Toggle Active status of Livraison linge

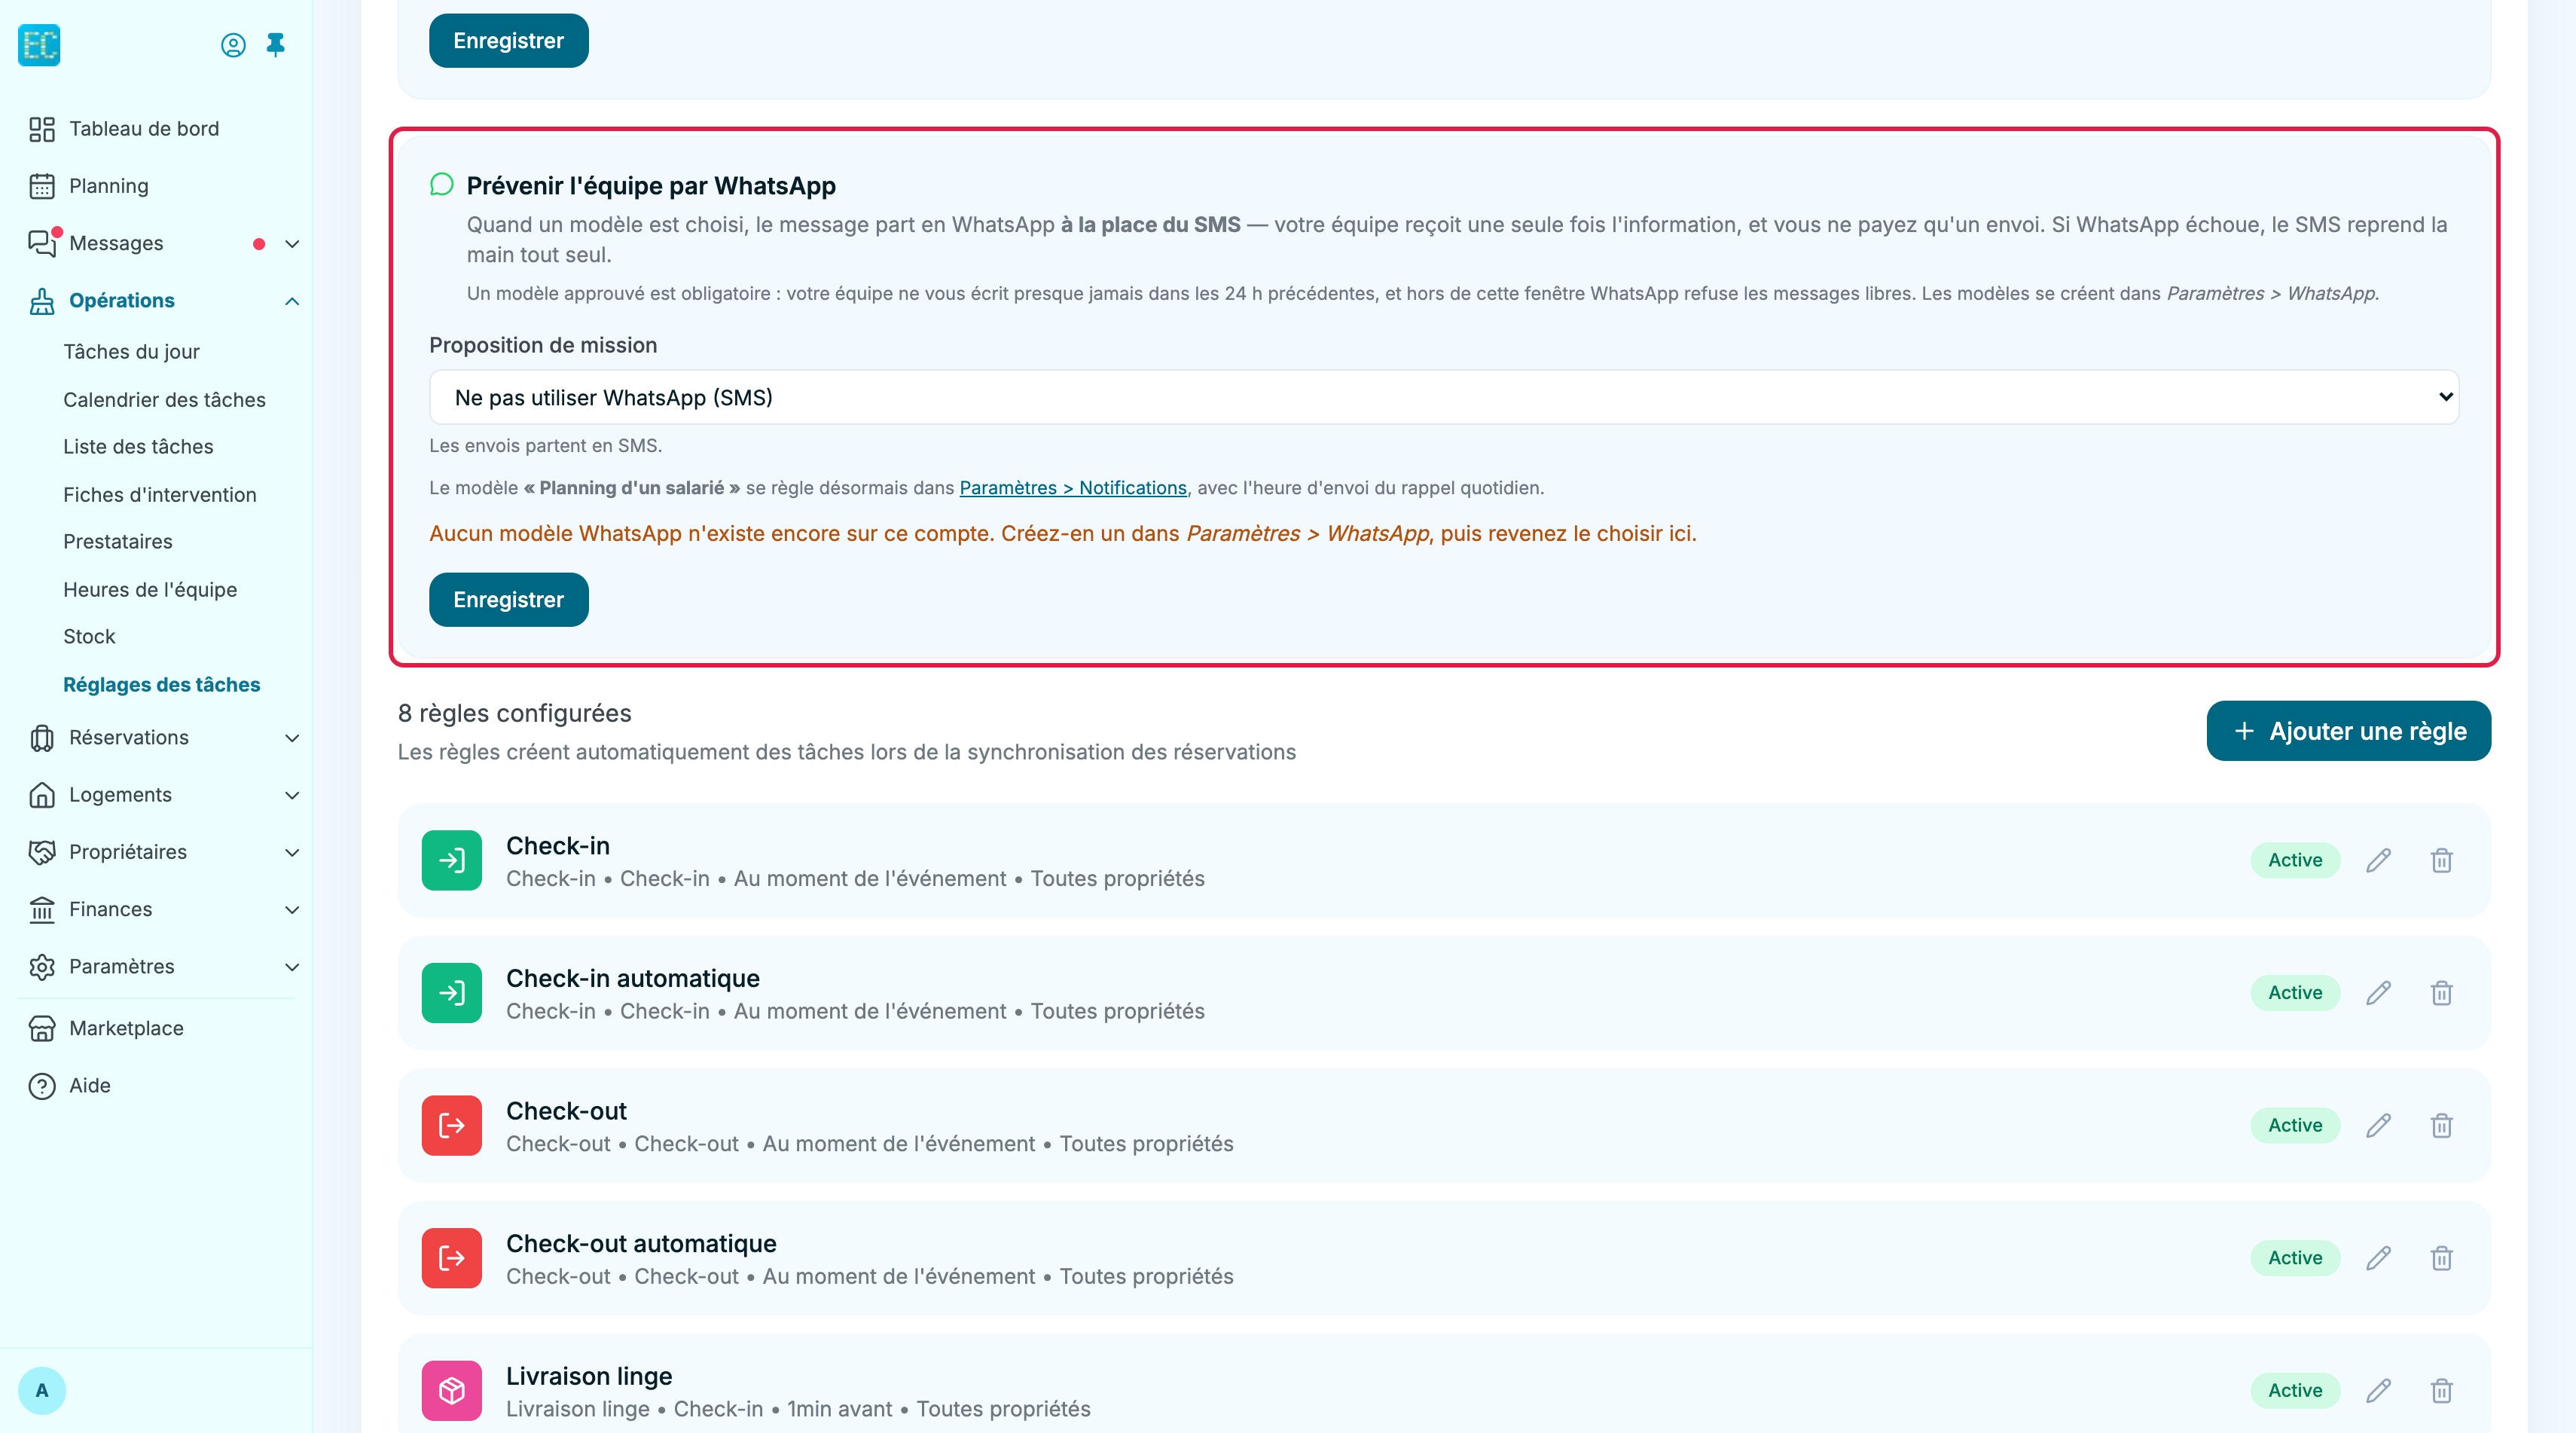[2295, 1391]
